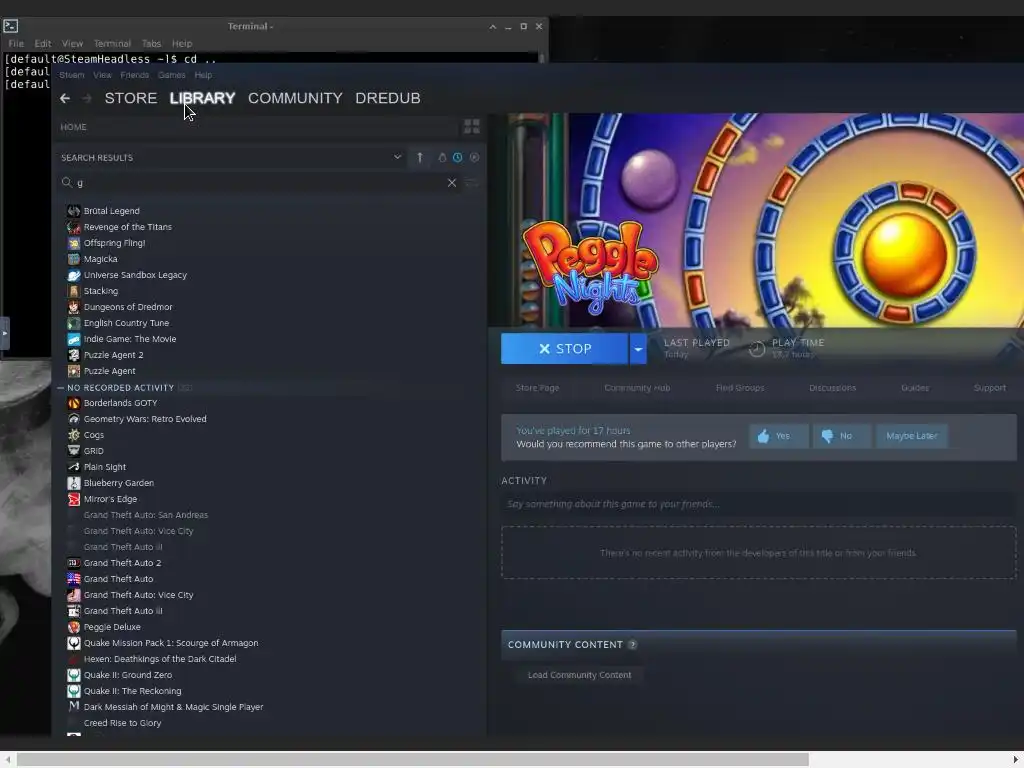Select the Mirror's Edge icon
This screenshot has width=1024, height=768.
point(74,499)
